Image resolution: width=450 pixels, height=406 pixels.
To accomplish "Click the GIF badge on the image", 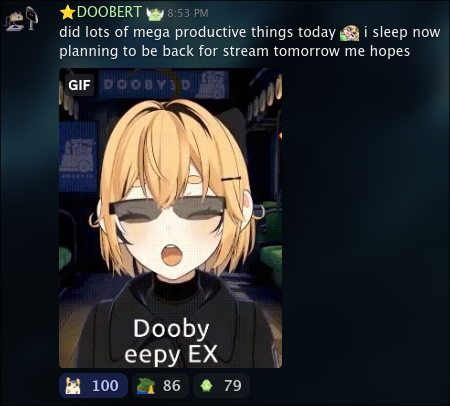I will [79, 85].
